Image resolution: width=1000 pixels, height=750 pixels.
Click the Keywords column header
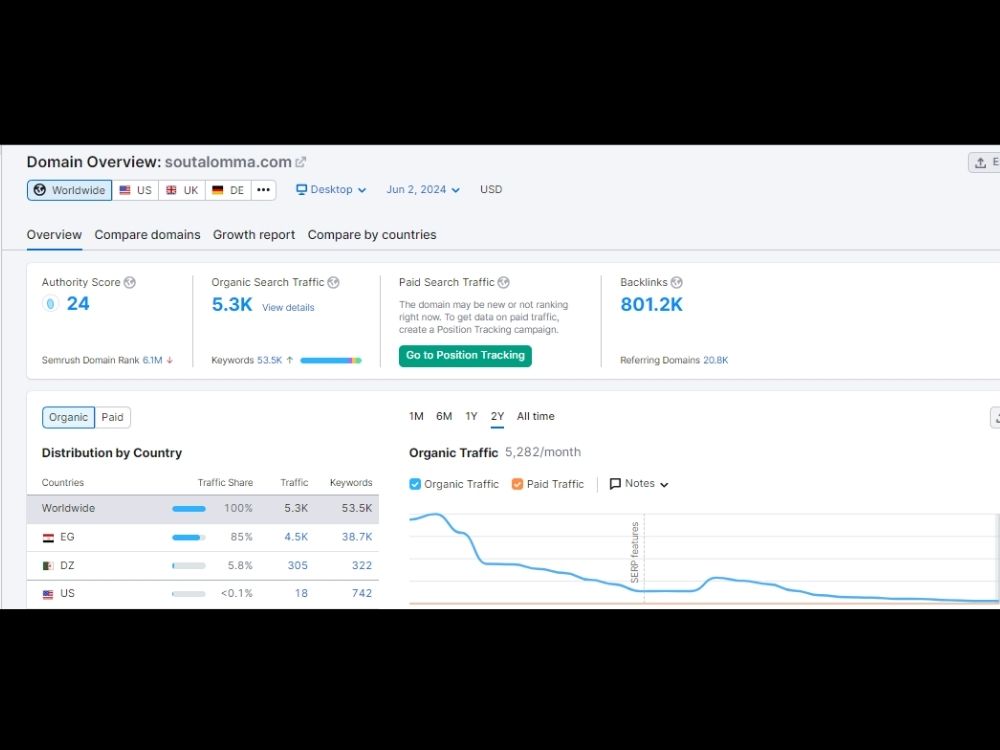pyautogui.click(x=351, y=483)
